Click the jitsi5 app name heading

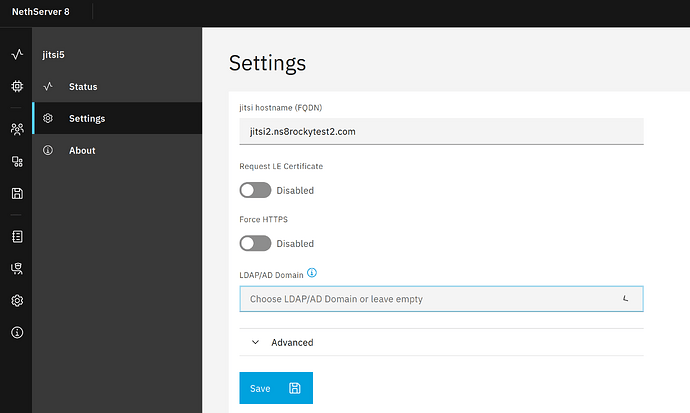click(x=55, y=55)
